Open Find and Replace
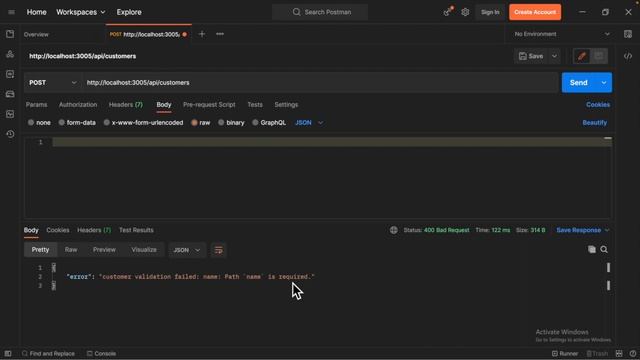The width and height of the screenshot is (640, 360). click(48, 353)
